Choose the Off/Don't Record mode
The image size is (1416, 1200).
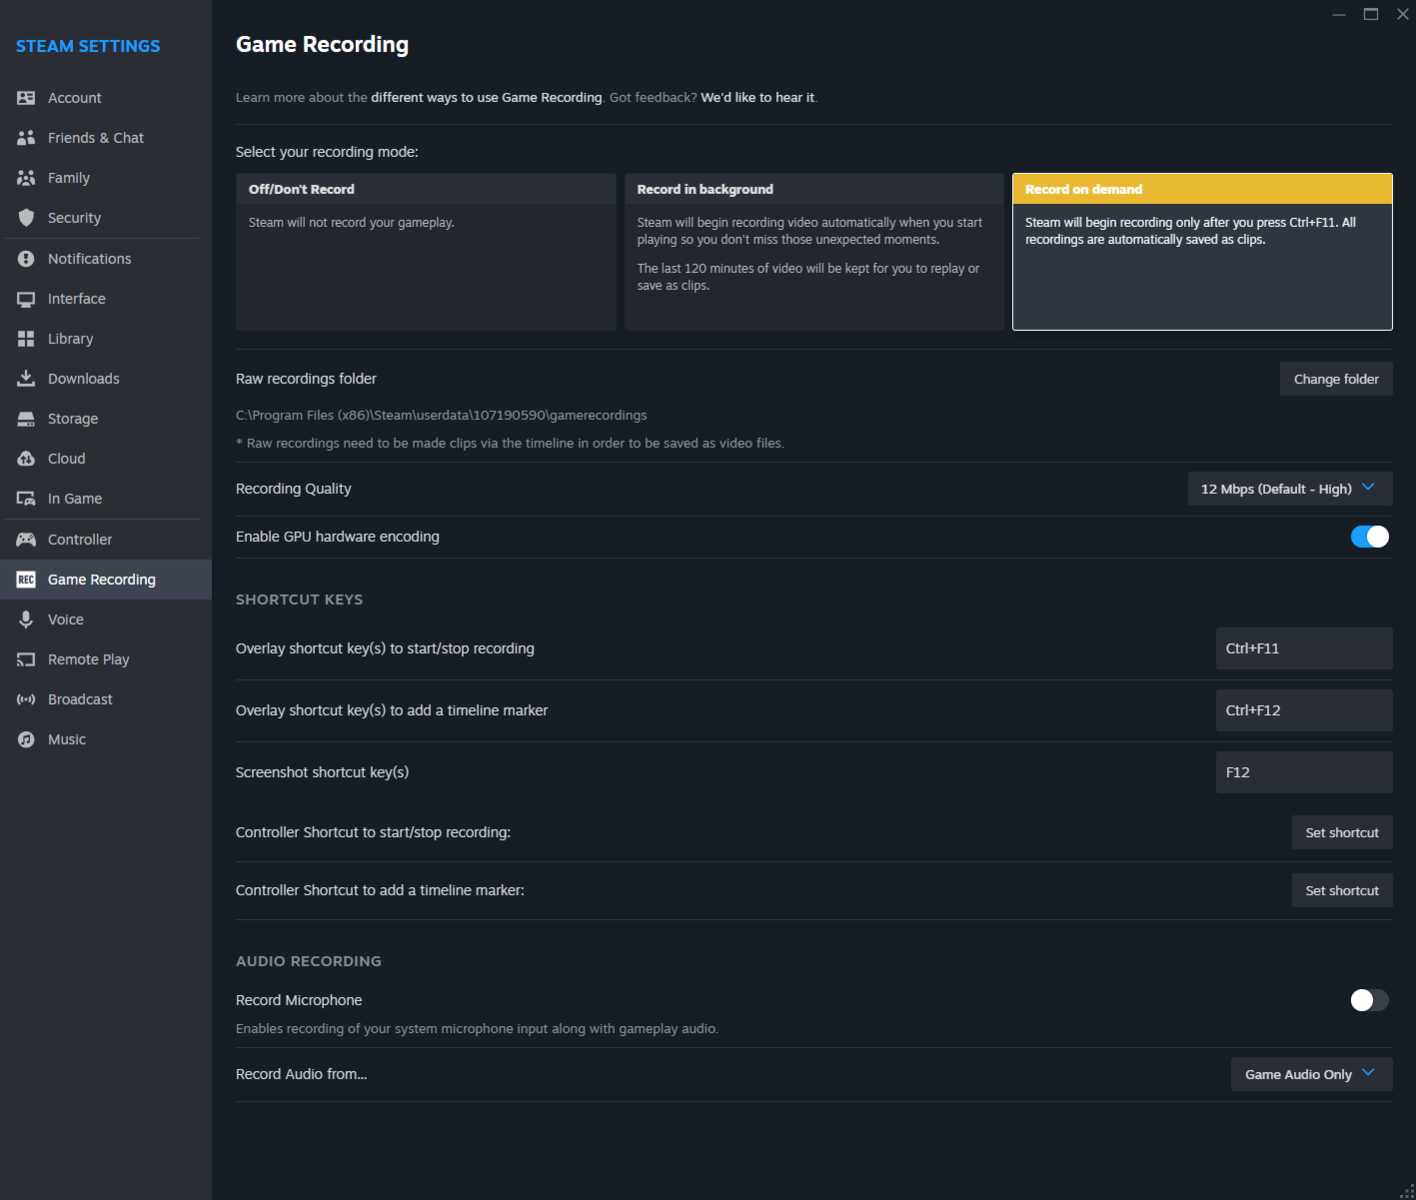(x=425, y=250)
